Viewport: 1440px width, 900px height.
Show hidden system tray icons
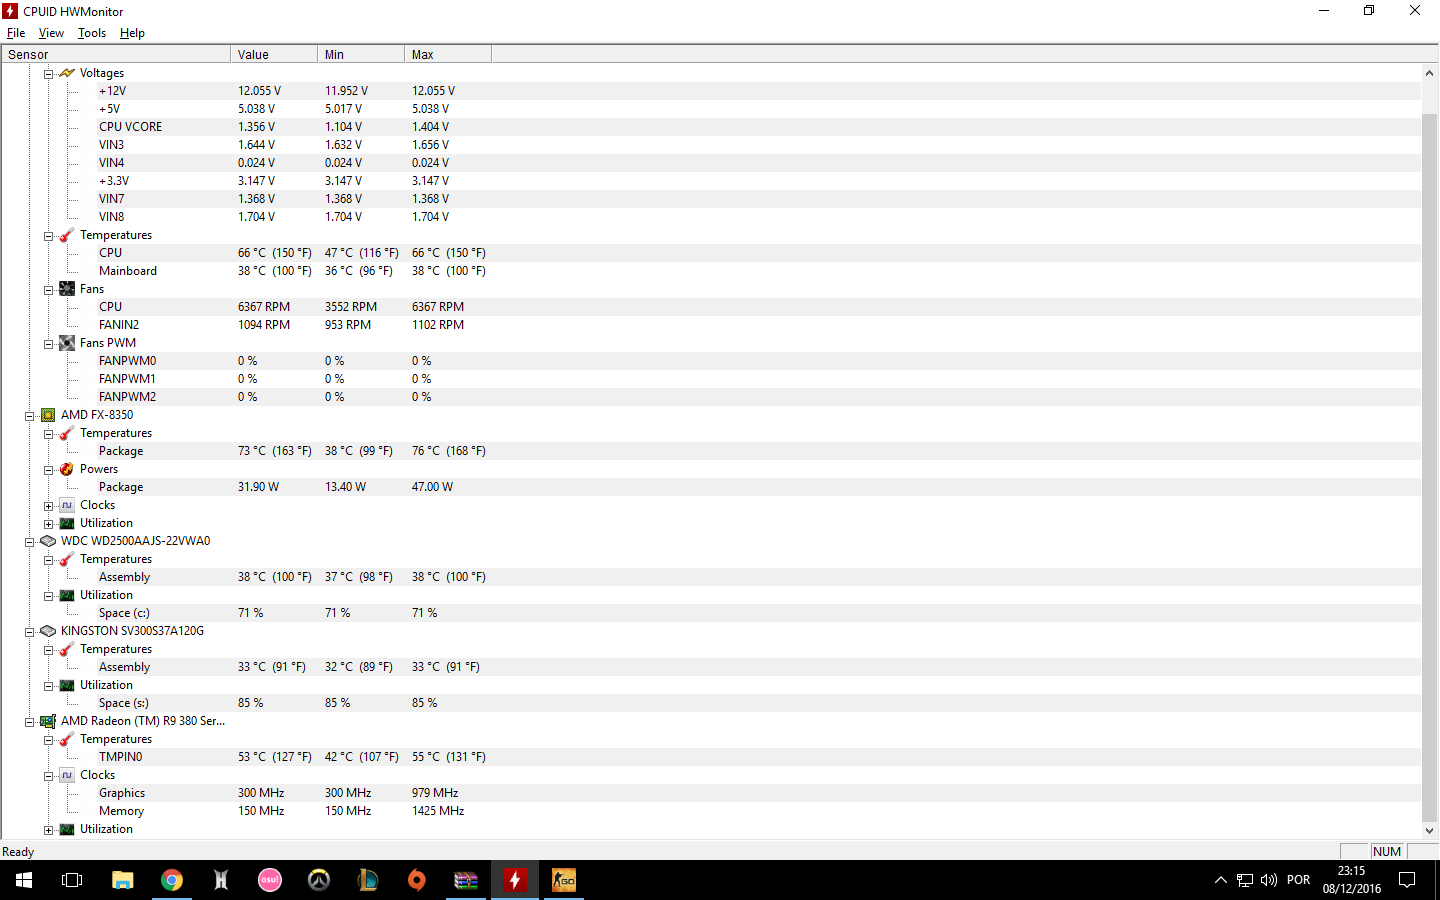[1220, 880]
